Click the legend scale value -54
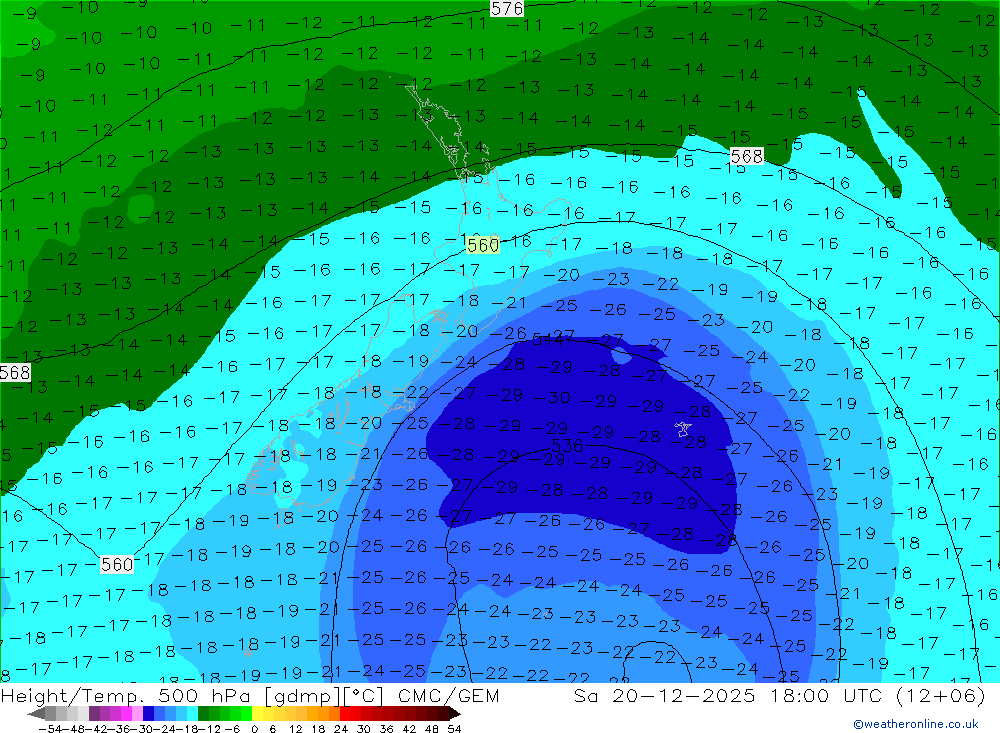Image resolution: width=1000 pixels, height=733 pixels. point(49,729)
